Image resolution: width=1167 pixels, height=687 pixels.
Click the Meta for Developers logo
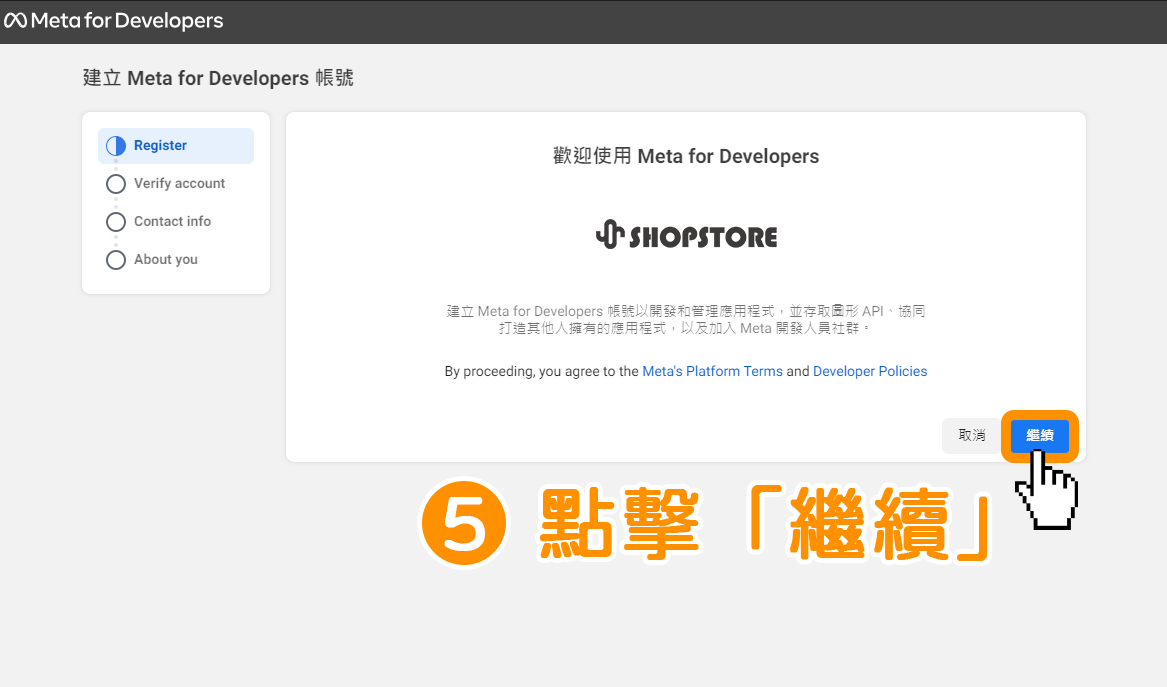pos(114,21)
